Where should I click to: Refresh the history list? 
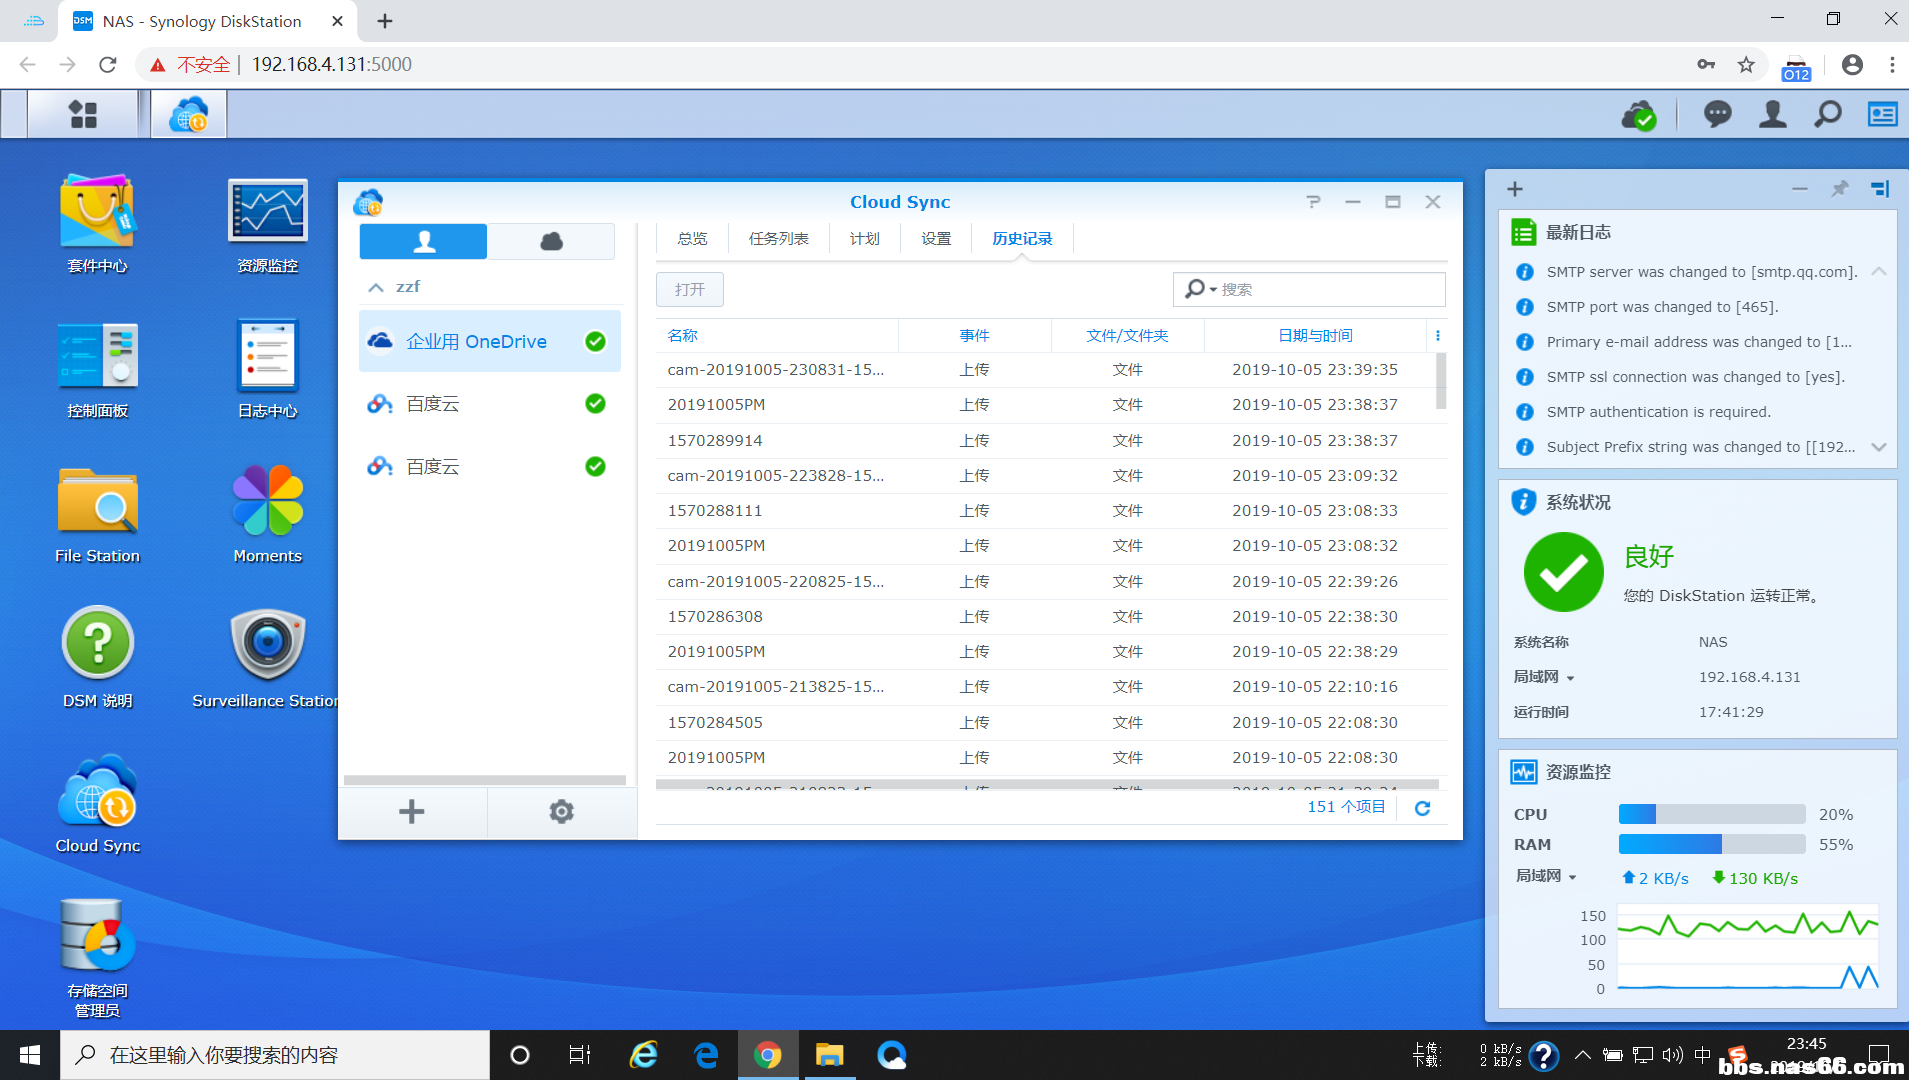point(1422,808)
